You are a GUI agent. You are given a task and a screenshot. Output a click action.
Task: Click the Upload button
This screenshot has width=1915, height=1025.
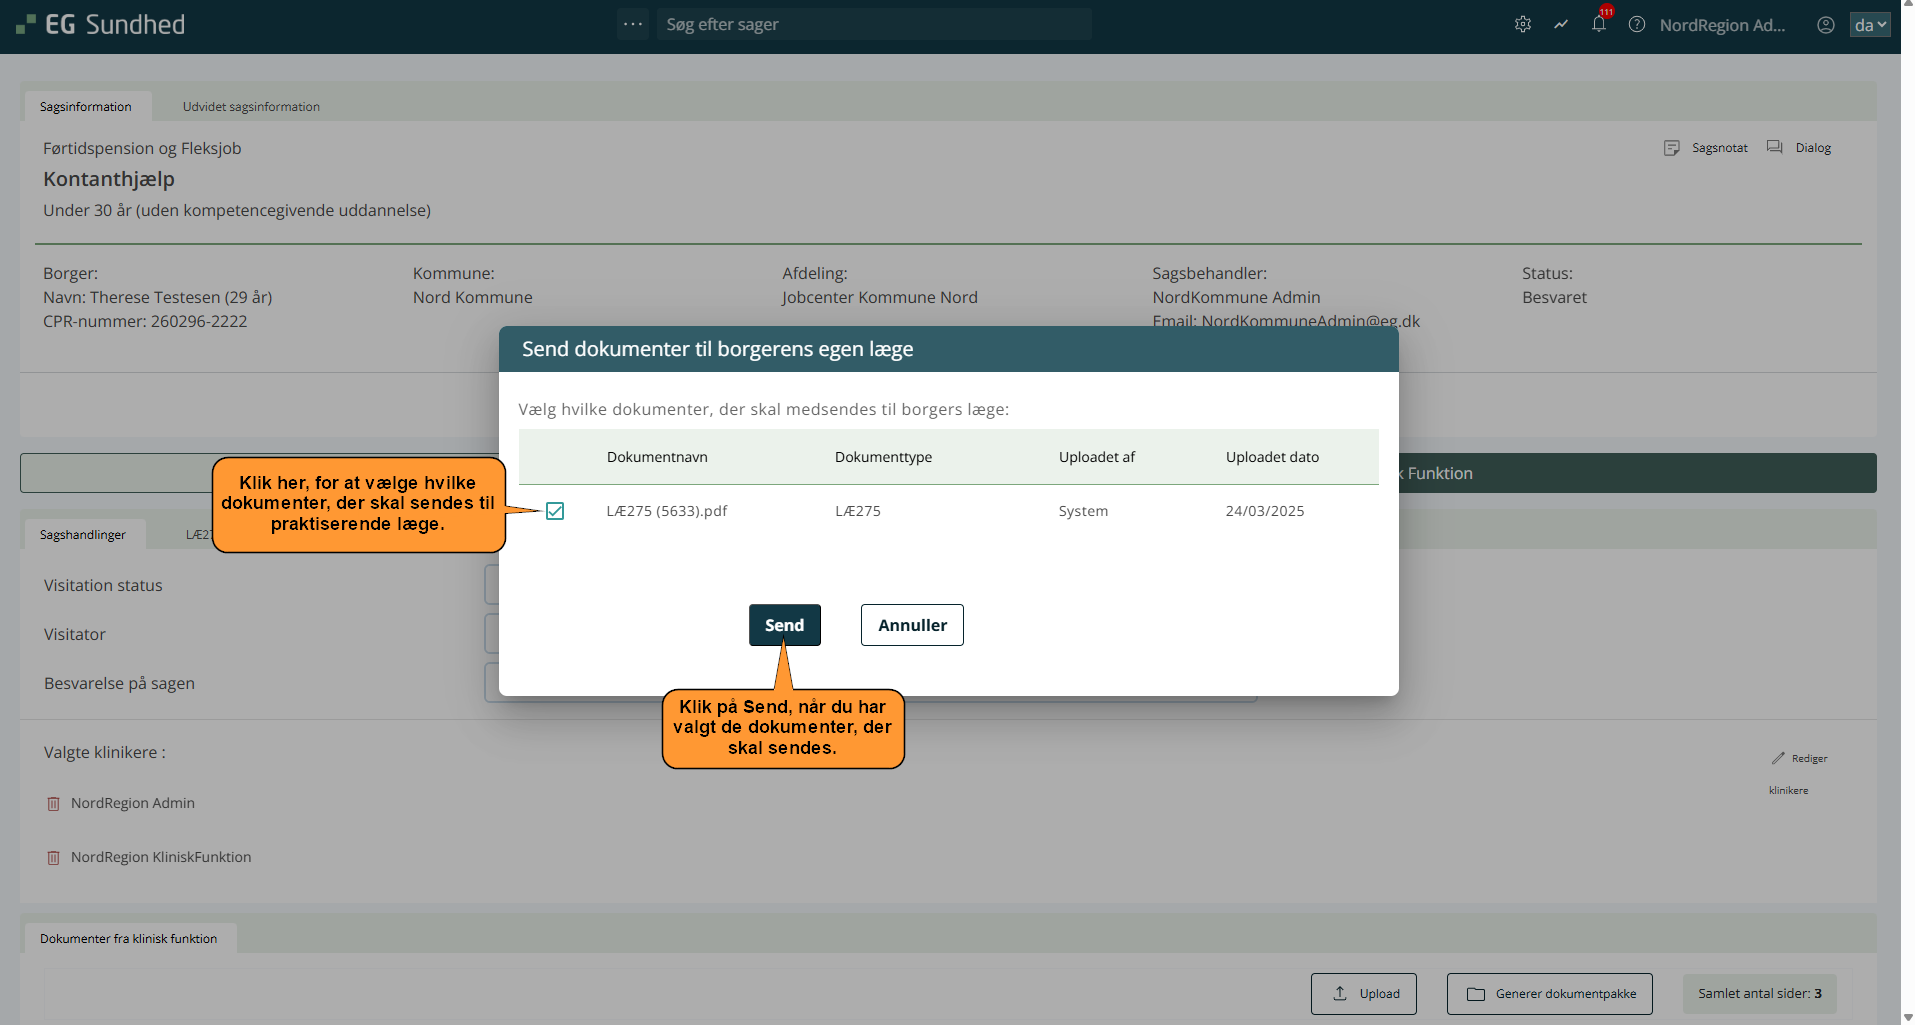(x=1363, y=994)
